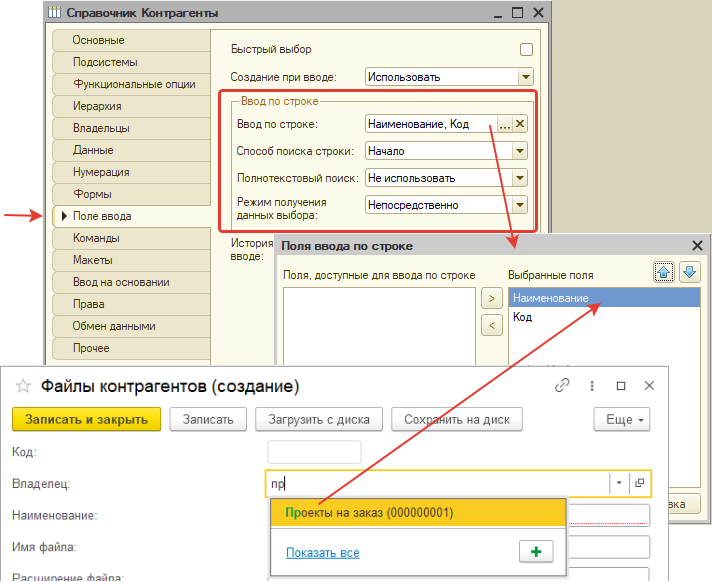
Task: Maximize the Справочник Контрагенты window
Action: [517, 12]
